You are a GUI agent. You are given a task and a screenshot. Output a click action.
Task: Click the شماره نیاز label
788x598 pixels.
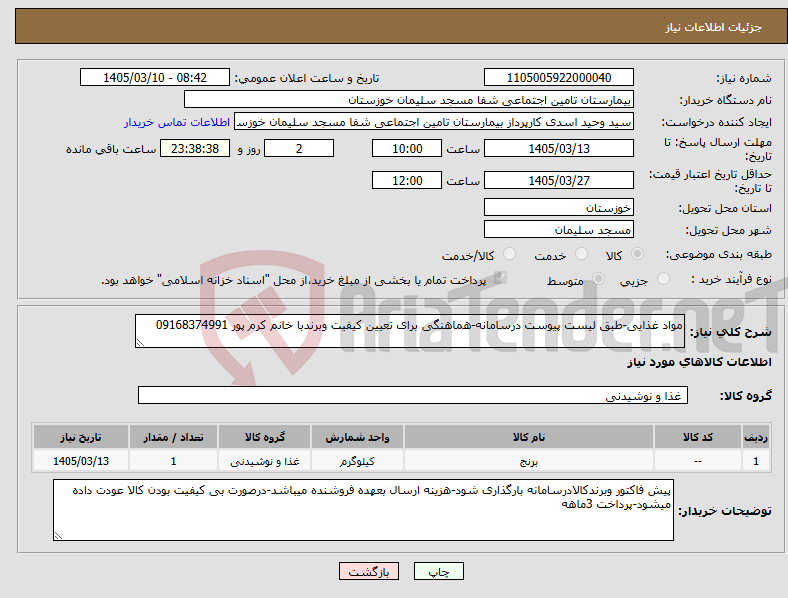click(744, 78)
